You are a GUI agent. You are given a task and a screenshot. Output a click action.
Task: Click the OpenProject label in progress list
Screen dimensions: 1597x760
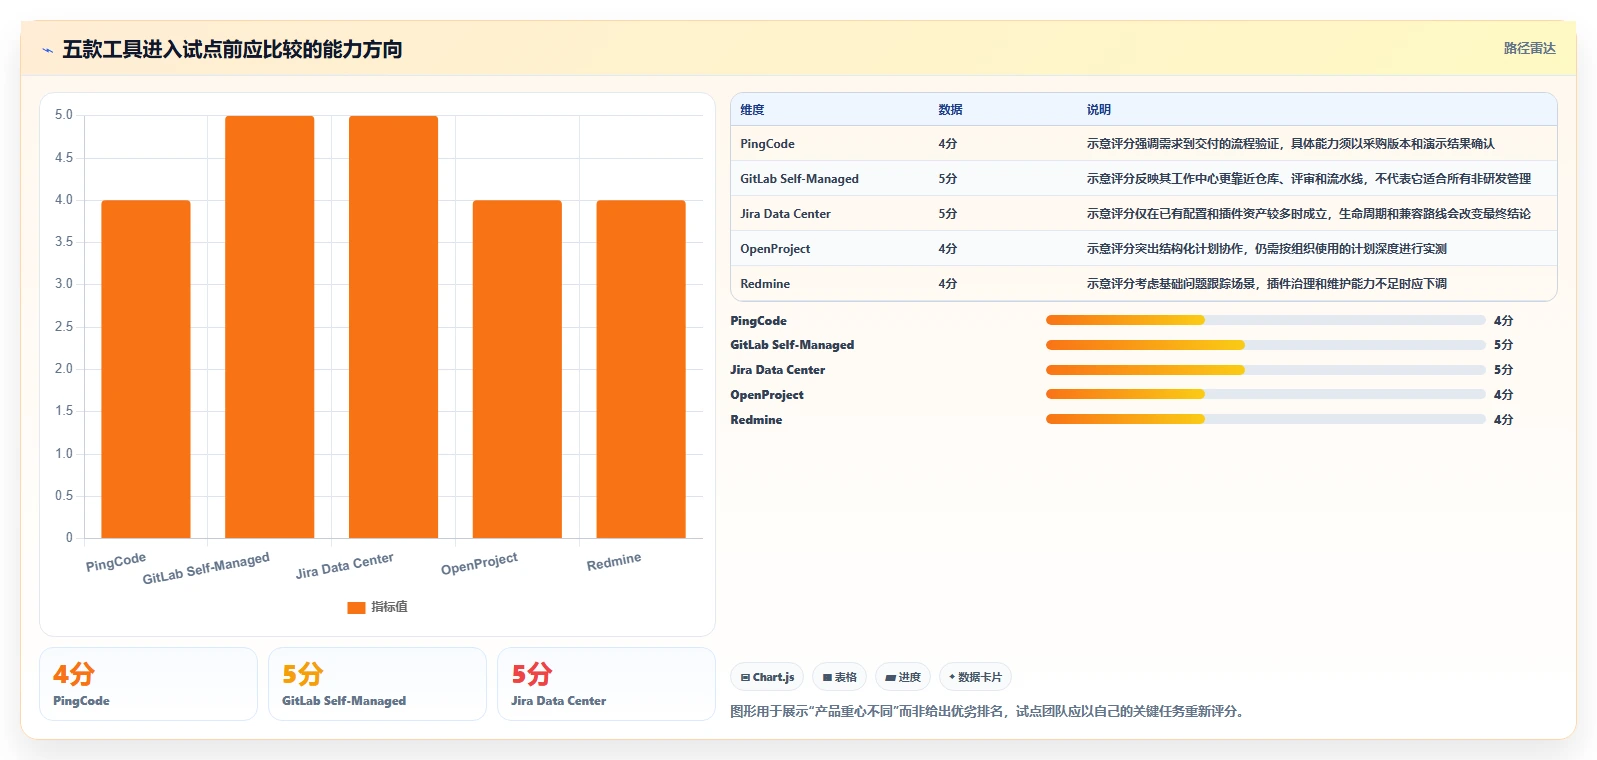pyautogui.click(x=767, y=395)
